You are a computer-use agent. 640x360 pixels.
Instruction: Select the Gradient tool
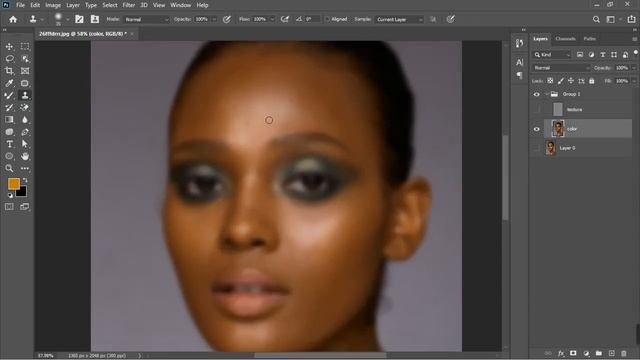[9, 120]
